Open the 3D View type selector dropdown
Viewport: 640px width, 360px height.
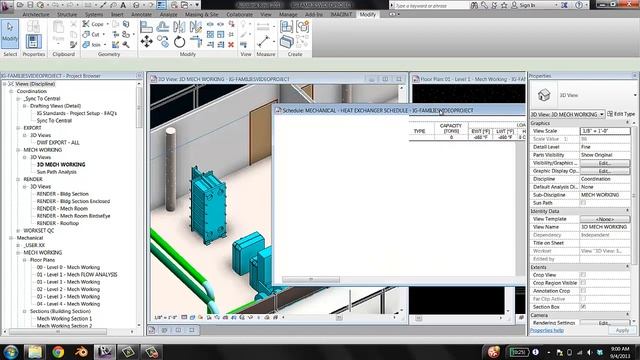(635, 95)
